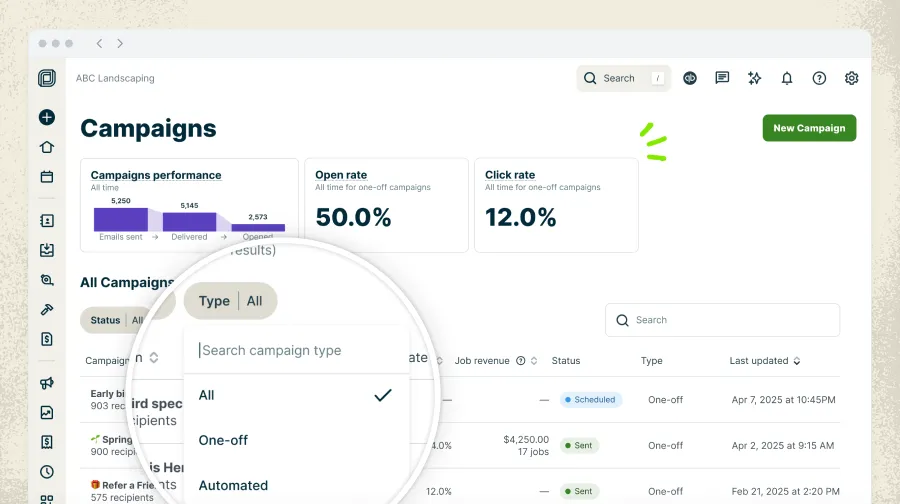Image resolution: width=900 pixels, height=504 pixels.
Task: Open the Marketing megaphone icon
Action: [x=47, y=383]
